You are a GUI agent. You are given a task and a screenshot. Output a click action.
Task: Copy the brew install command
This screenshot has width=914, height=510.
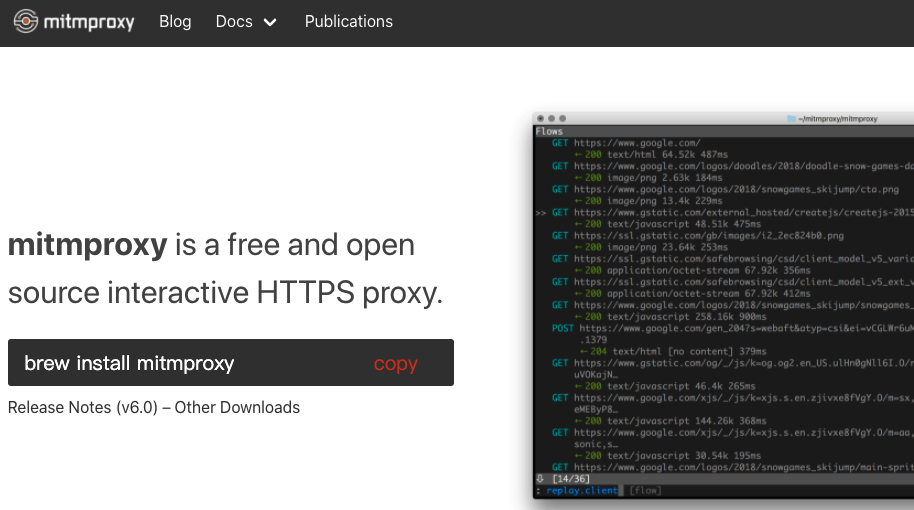395,363
